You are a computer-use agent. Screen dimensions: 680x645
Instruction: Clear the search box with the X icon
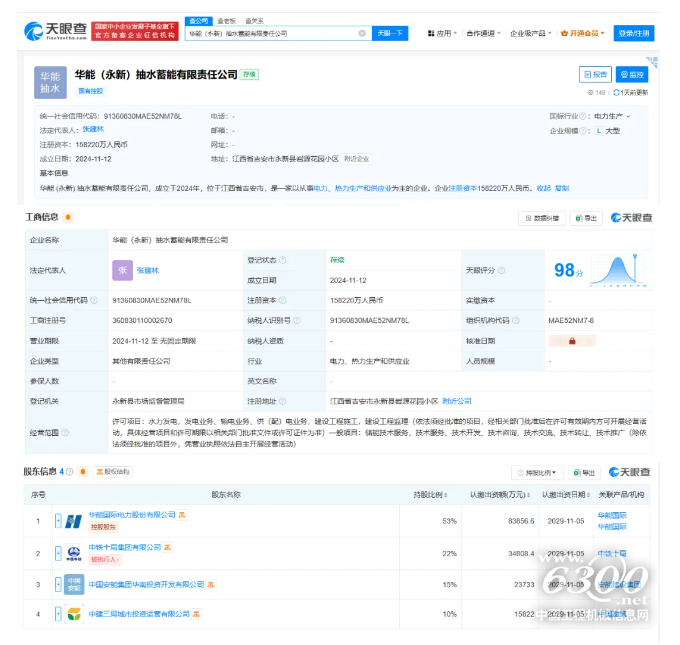[x=362, y=33]
